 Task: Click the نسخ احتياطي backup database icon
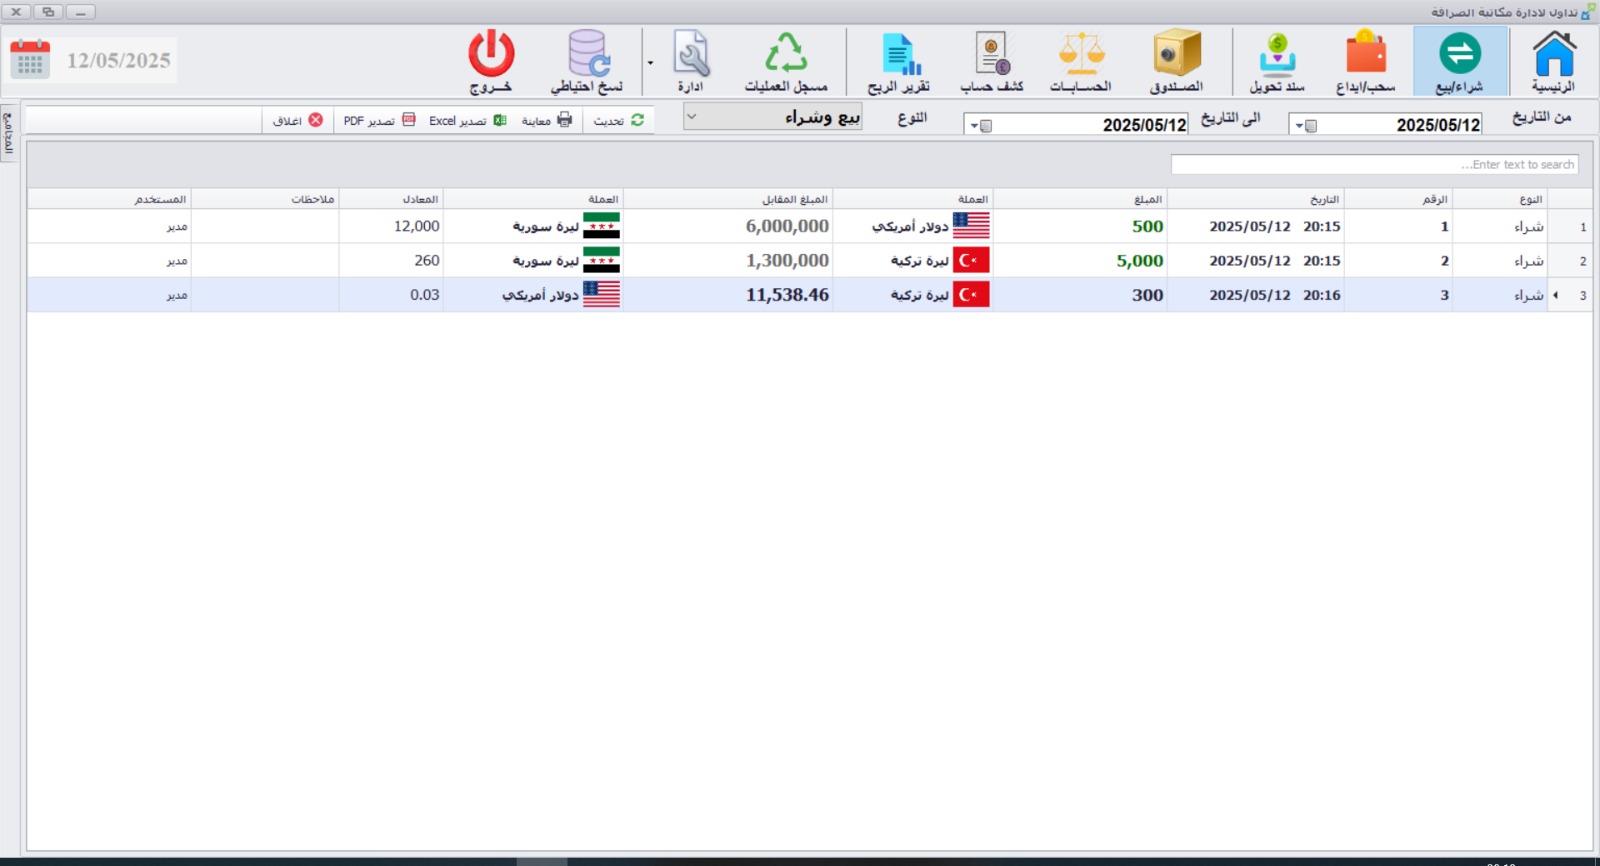click(x=587, y=61)
